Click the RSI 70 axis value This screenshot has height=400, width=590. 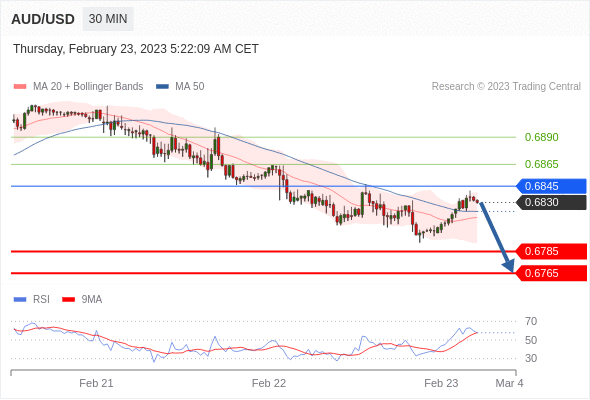[531, 321]
